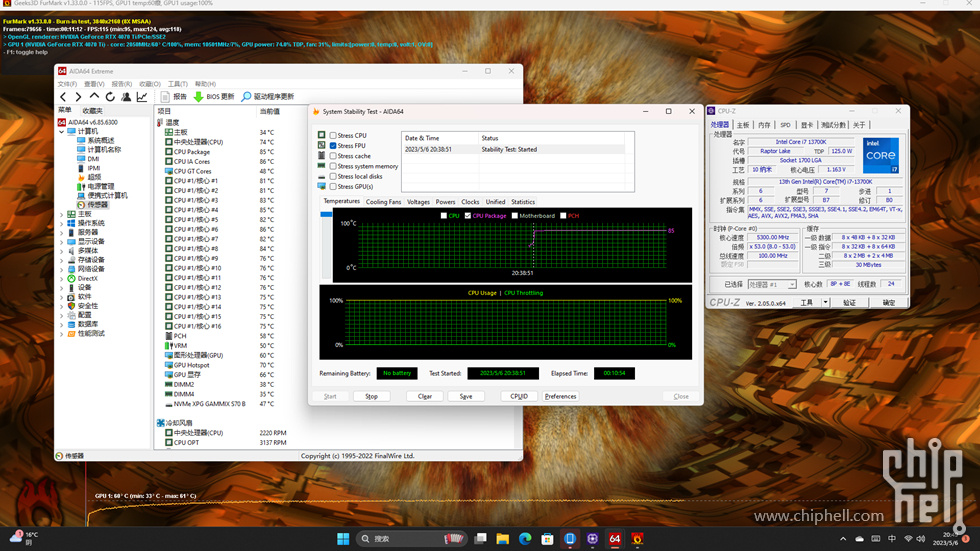Switch to the SPD tab in CPU-Z
The image size is (980, 551).
pyautogui.click(x=786, y=125)
